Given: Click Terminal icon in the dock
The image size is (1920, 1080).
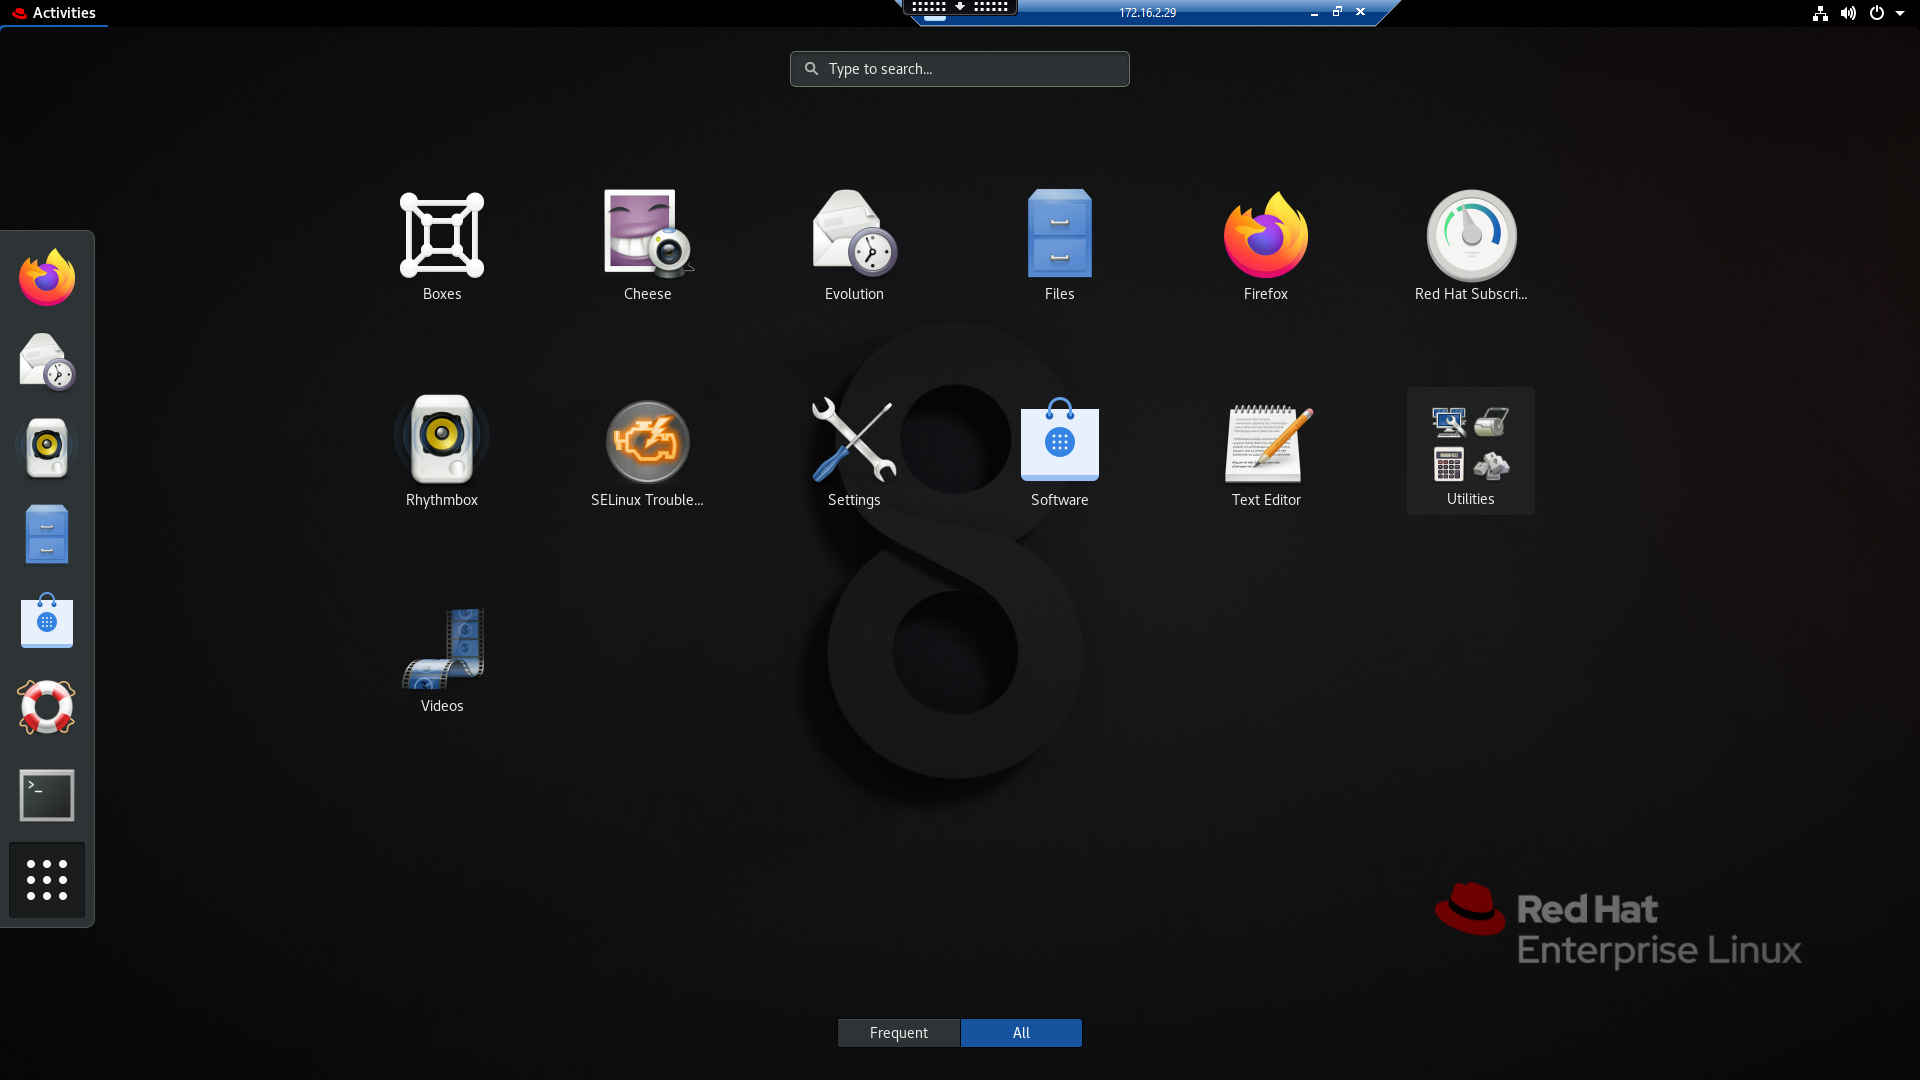Looking at the screenshot, I should point(47,795).
